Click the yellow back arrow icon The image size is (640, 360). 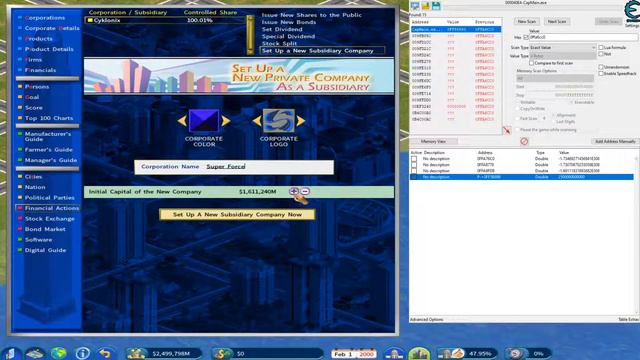point(105,353)
